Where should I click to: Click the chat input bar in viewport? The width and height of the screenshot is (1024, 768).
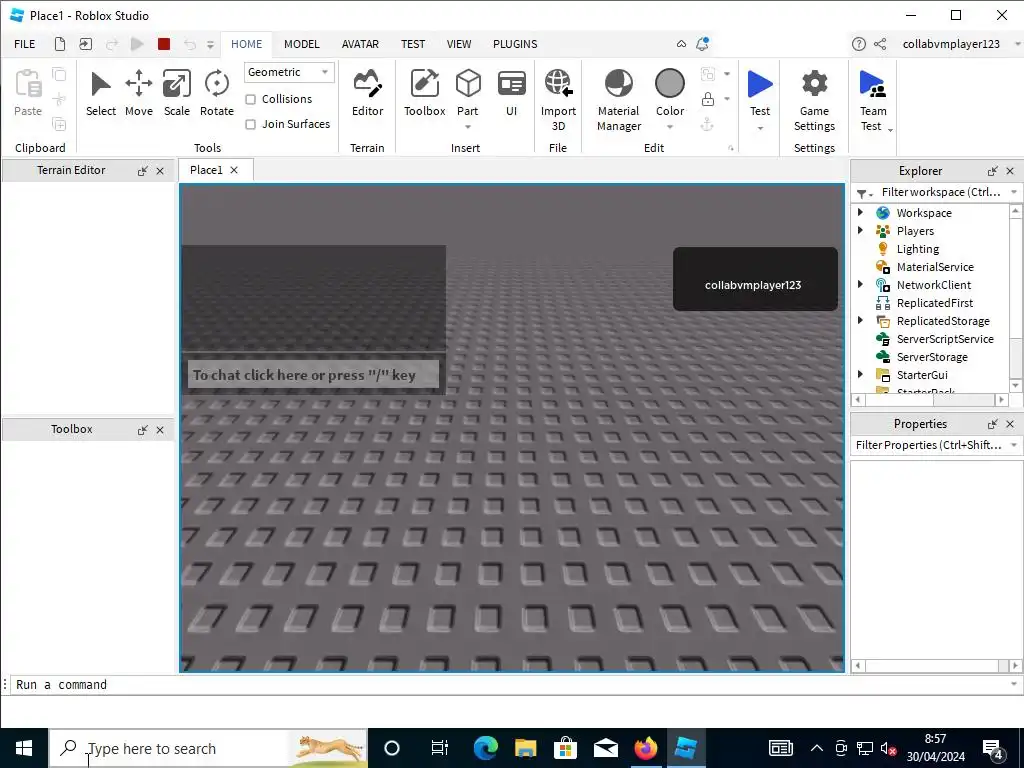pyautogui.click(x=313, y=375)
